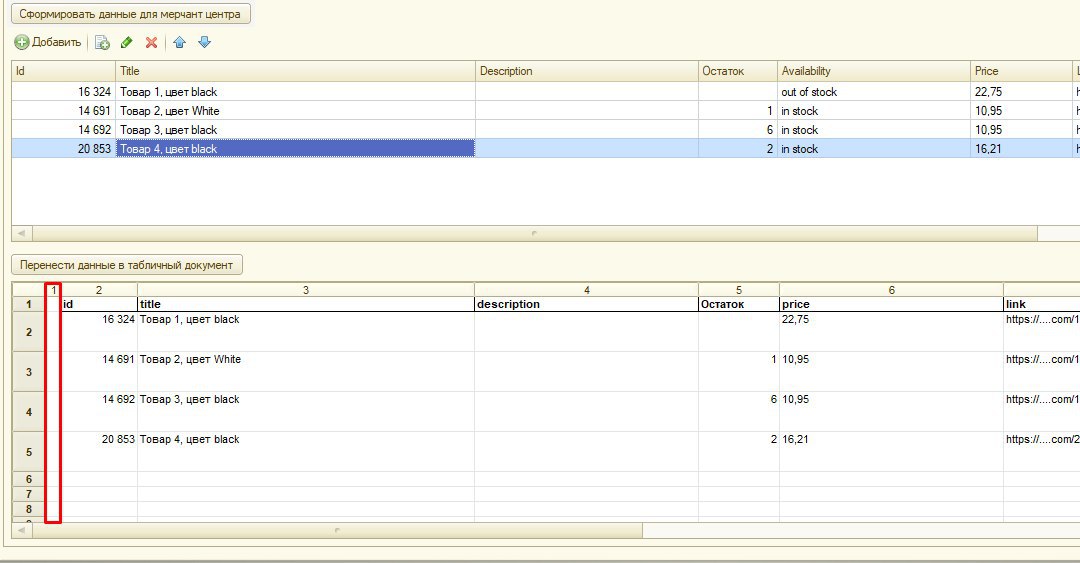The height and width of the screenshot is (563, 1080).
Task: Click price 16,21 in upper table
Action: 1021,149
